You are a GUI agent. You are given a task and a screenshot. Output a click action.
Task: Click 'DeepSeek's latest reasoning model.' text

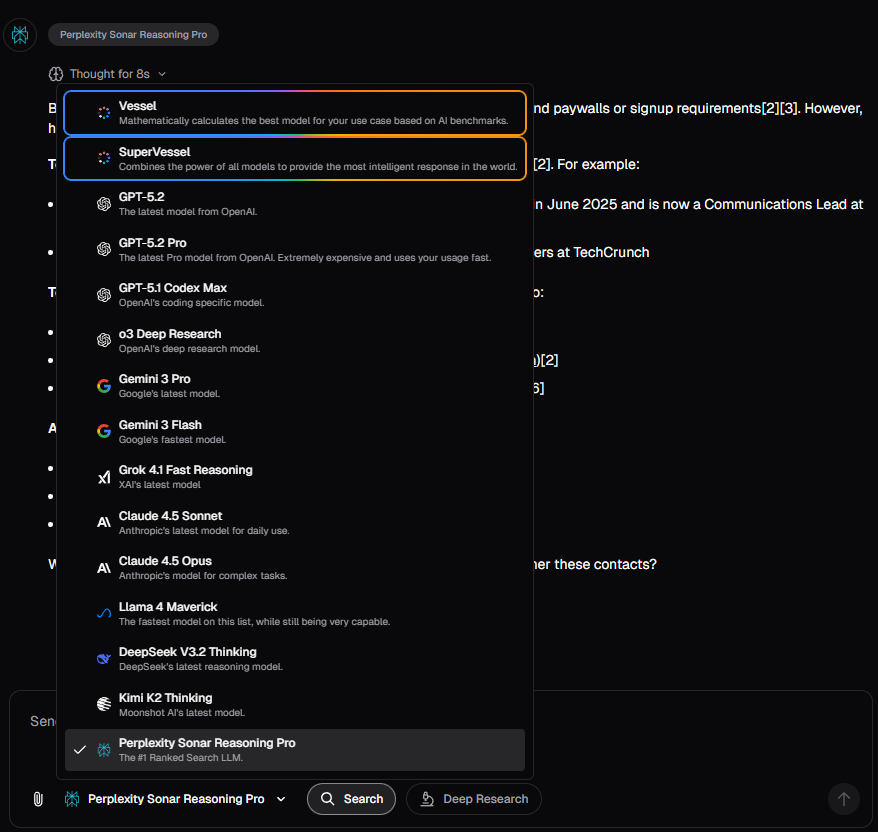[201, 667]
